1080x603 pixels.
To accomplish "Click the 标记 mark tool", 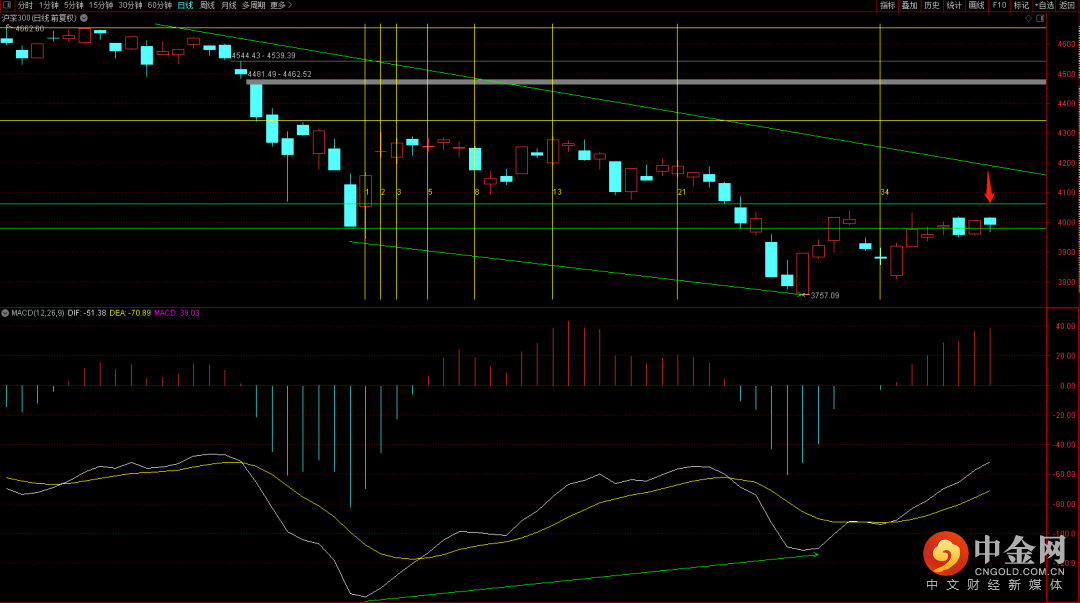I will [x=1021, y=5].
